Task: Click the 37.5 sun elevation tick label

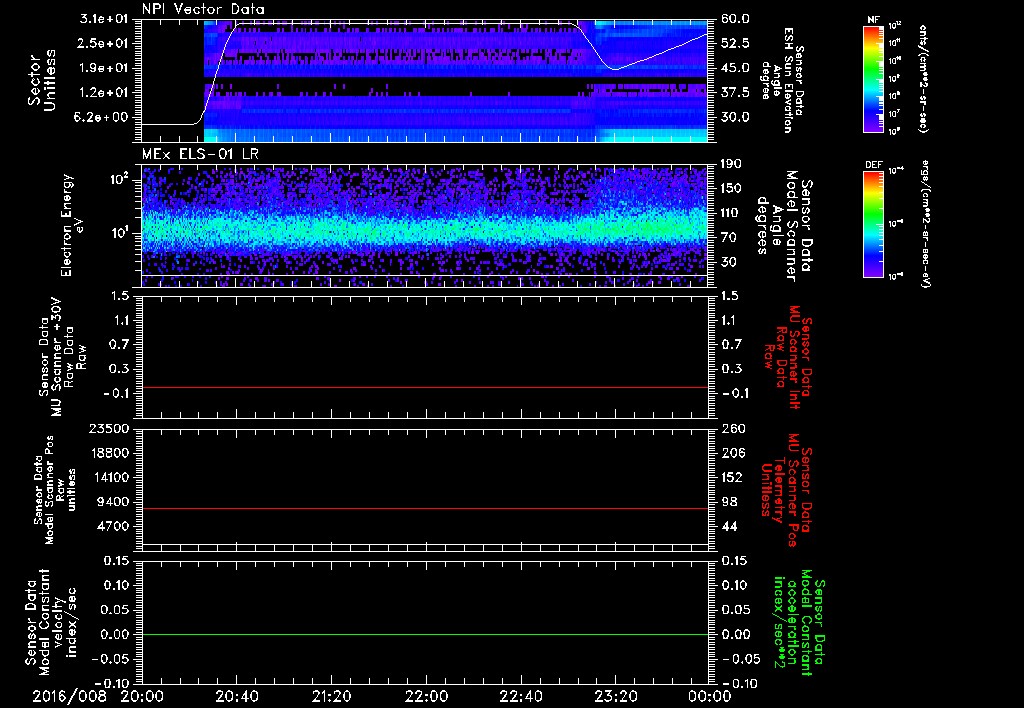Action: click(735, 93)
